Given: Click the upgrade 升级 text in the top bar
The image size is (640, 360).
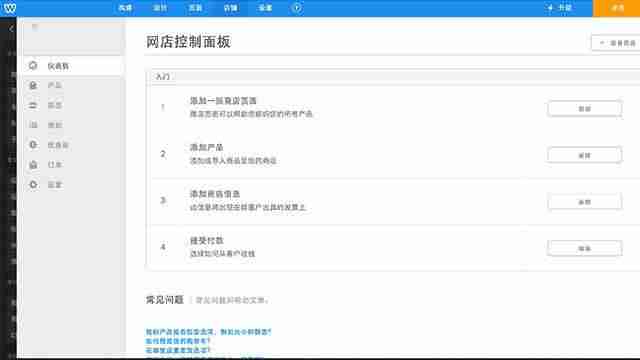Looking at the screenshot, I should pyautogui.click(x=565, y=8).
